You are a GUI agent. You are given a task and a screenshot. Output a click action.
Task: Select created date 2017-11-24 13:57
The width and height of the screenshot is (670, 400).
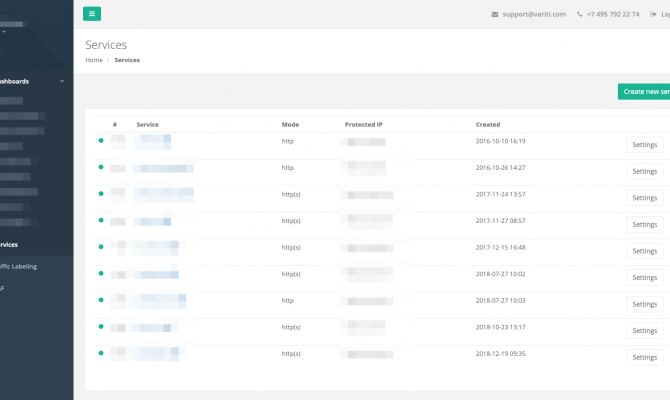[500, 194]
